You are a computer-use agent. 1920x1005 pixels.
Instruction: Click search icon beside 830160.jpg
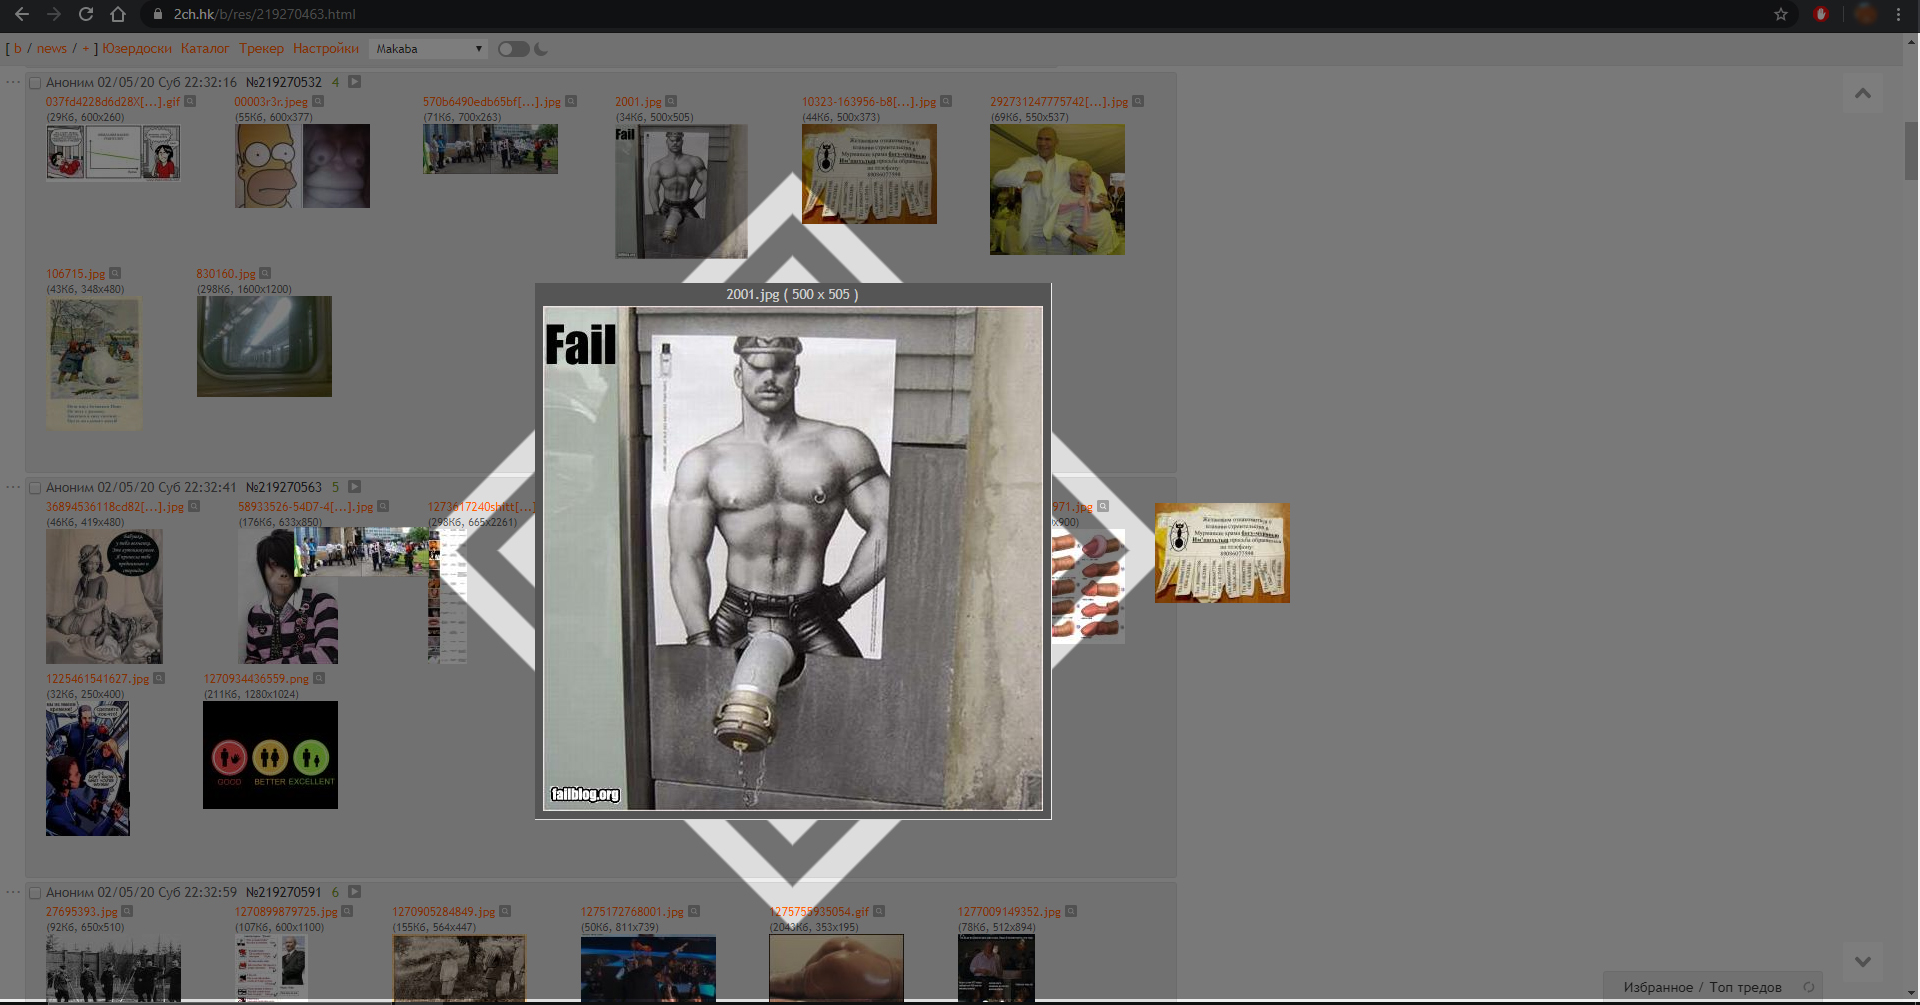pyautogui.click(x=265, y=273)
